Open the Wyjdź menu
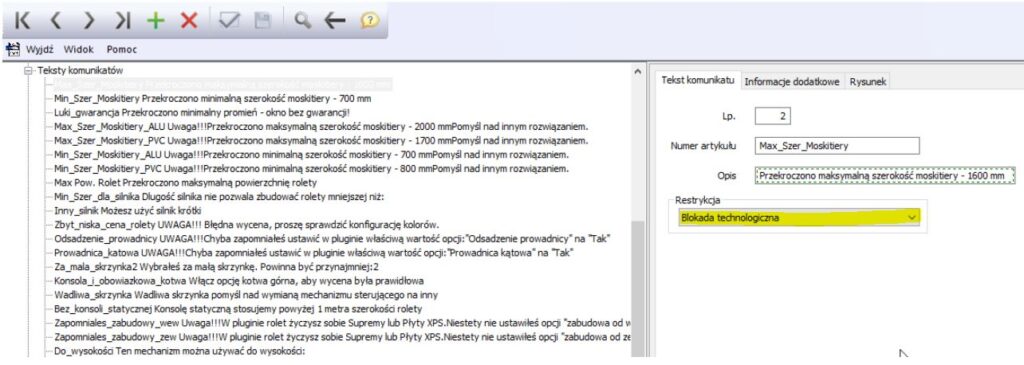This screenshot has width=1024, height=365. tap(39, 50)
